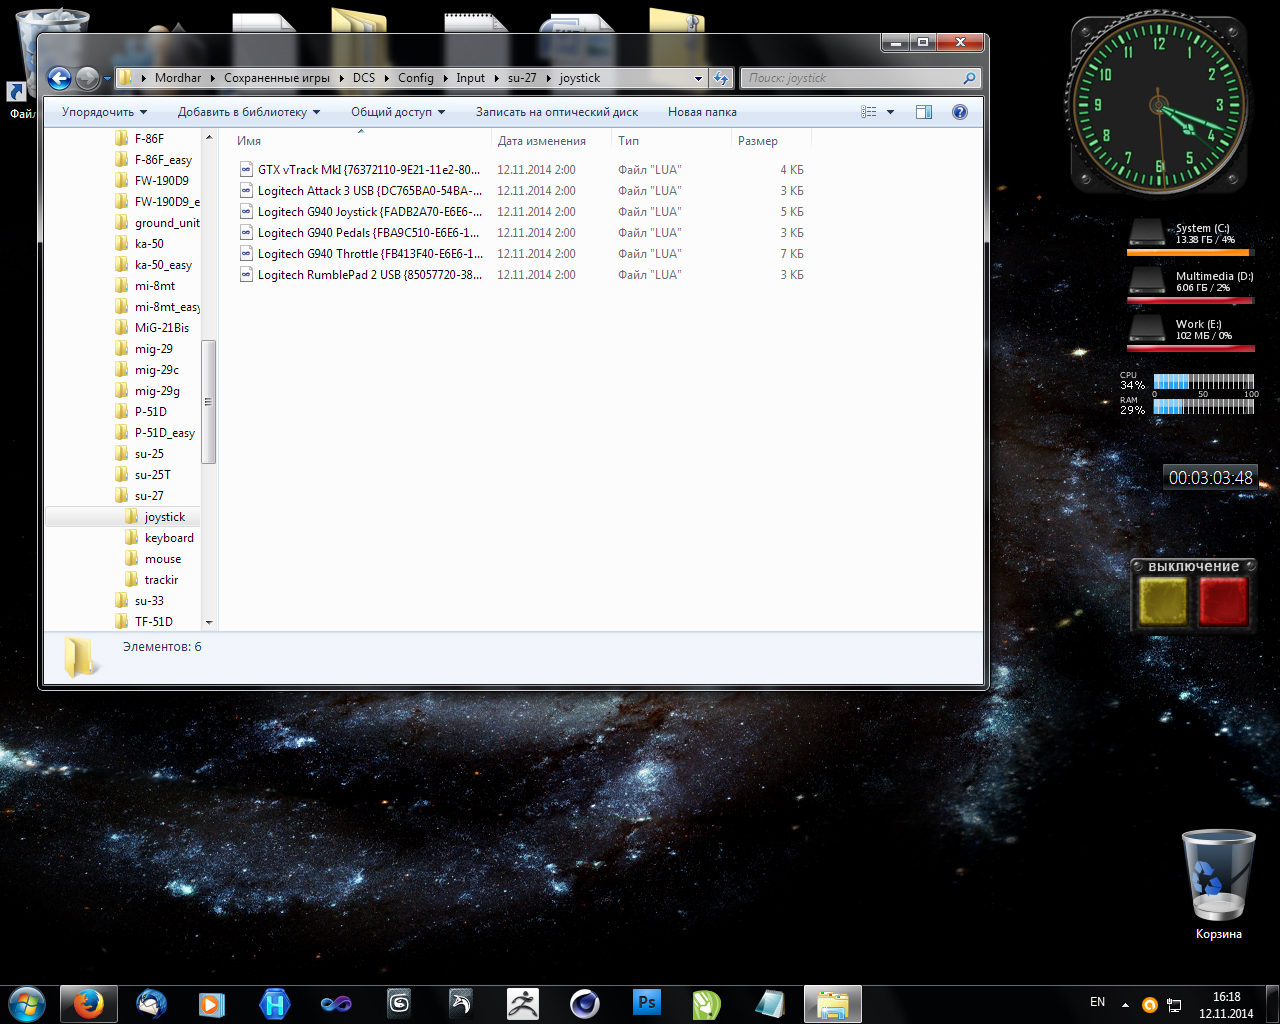Click the Input breadcrumb segment
This screenshot has height=1024, width=1280.
(470, 78)
